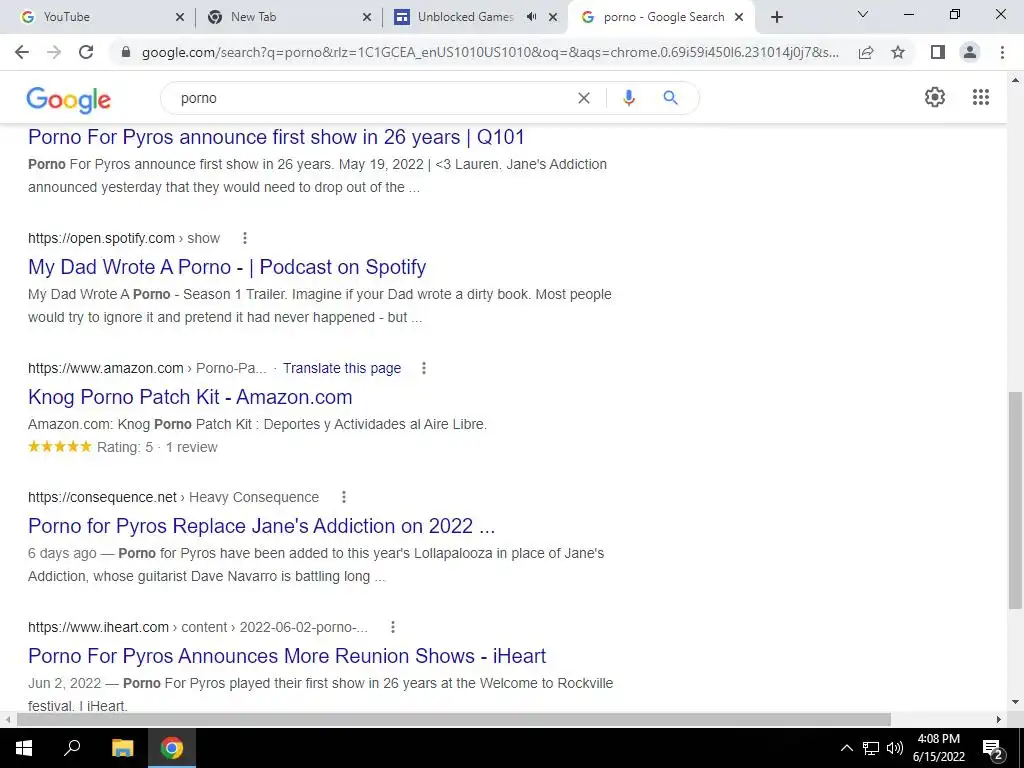Open Google quick settings gear
Screen dimensions: 1024x768
(x=935, y=97)
